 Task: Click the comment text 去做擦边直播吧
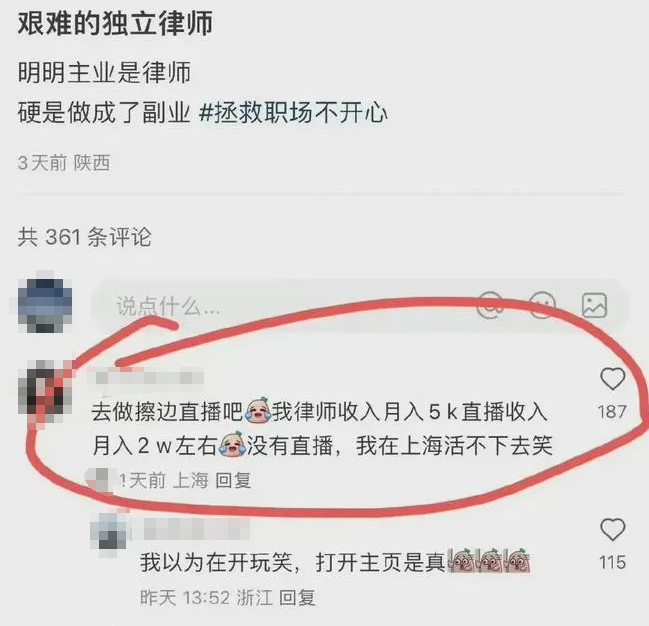tap(166, 412)
